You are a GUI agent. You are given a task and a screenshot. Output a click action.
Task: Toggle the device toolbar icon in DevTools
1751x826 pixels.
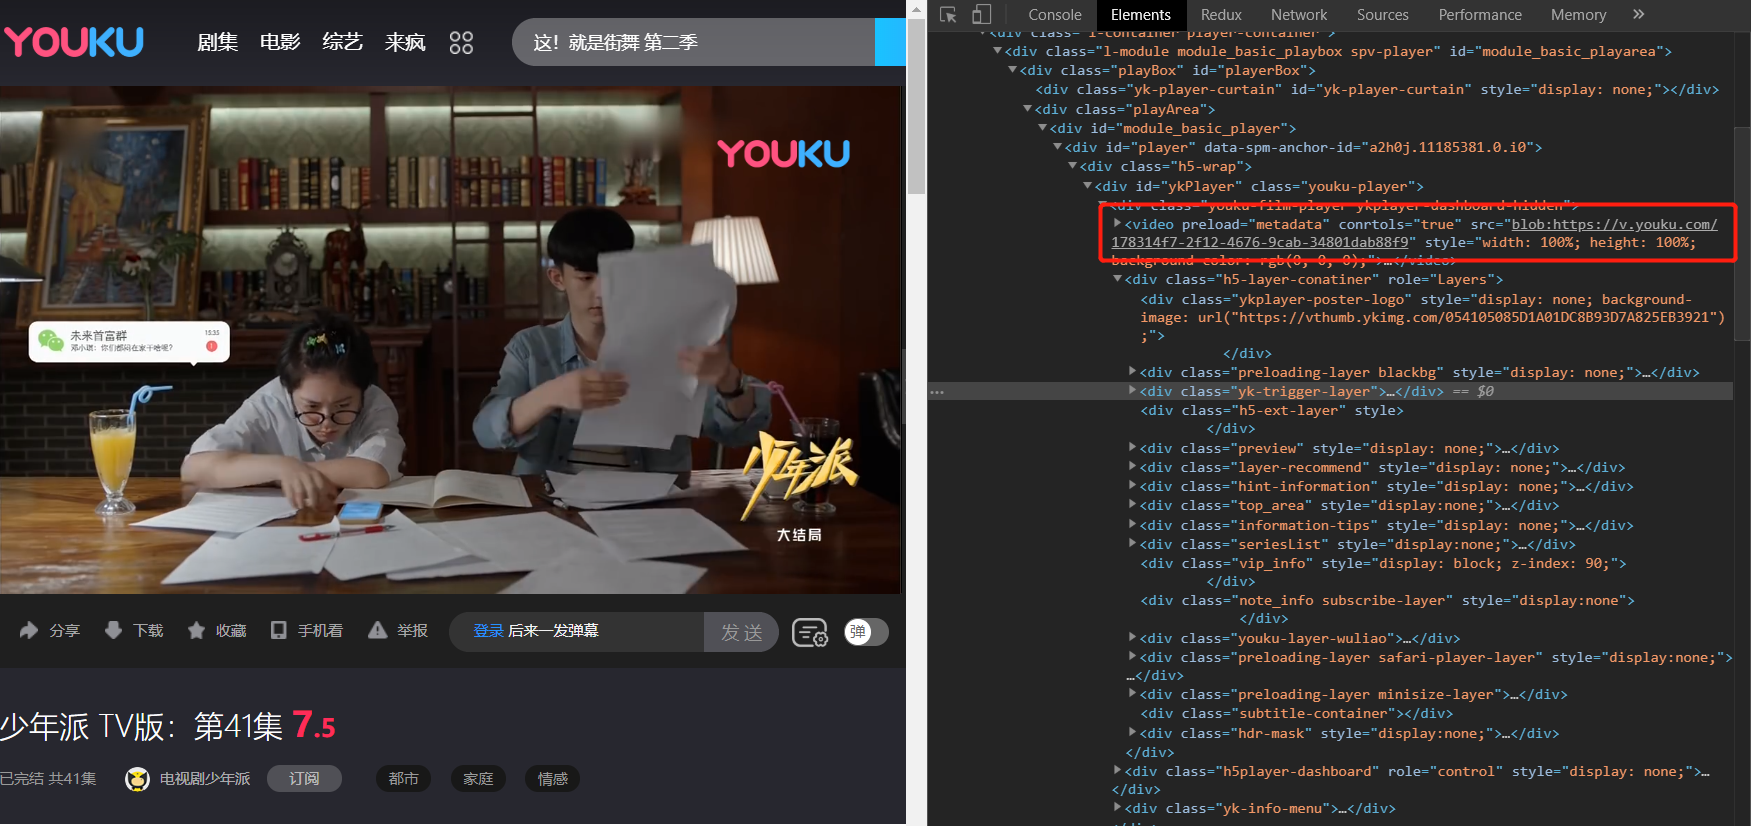981,15
